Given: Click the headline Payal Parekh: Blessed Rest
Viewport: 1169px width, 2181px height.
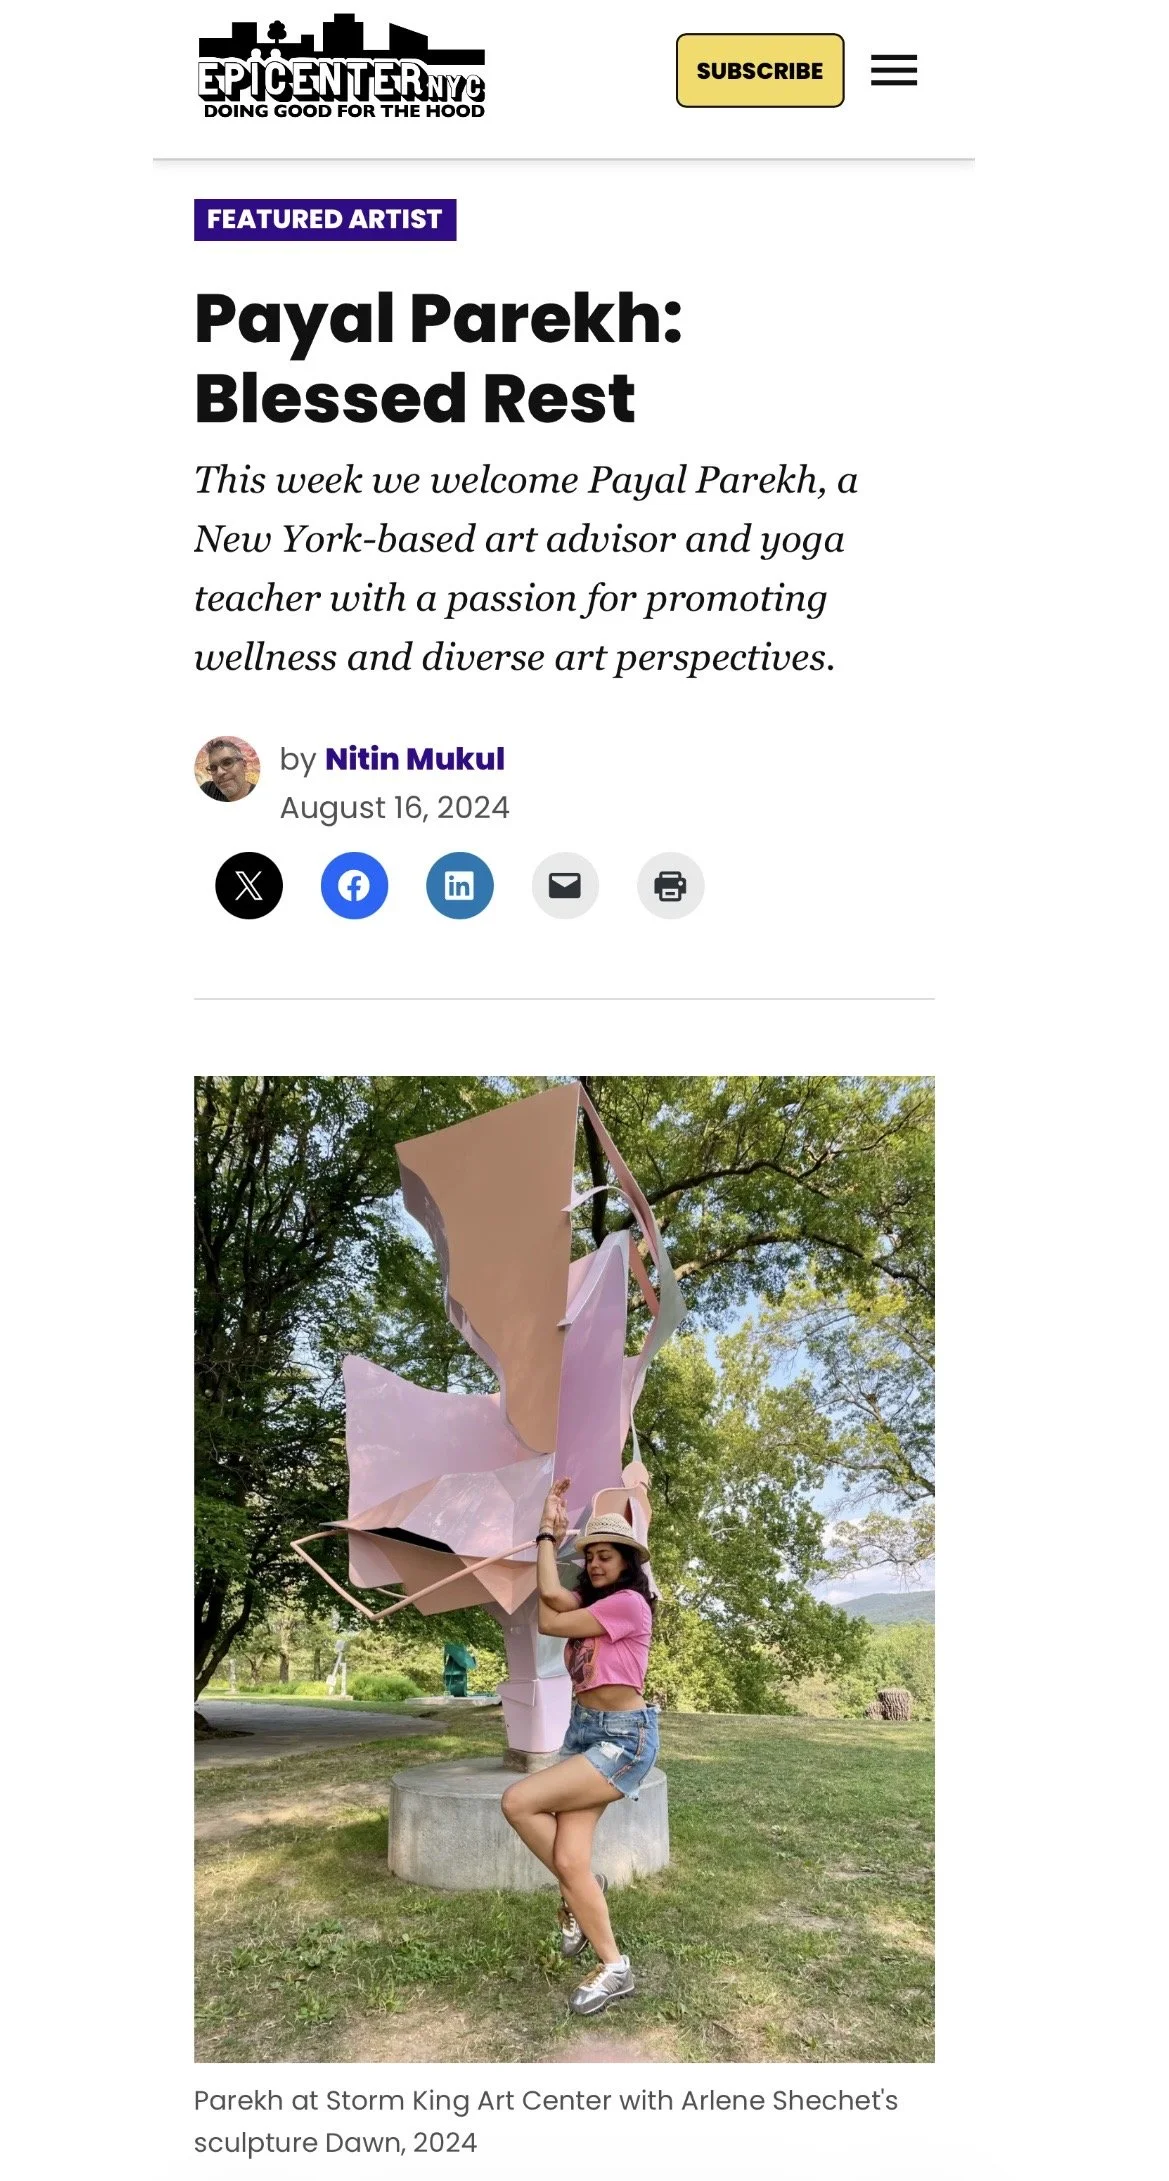Looking at the screenshot, I should coord(438,358).
